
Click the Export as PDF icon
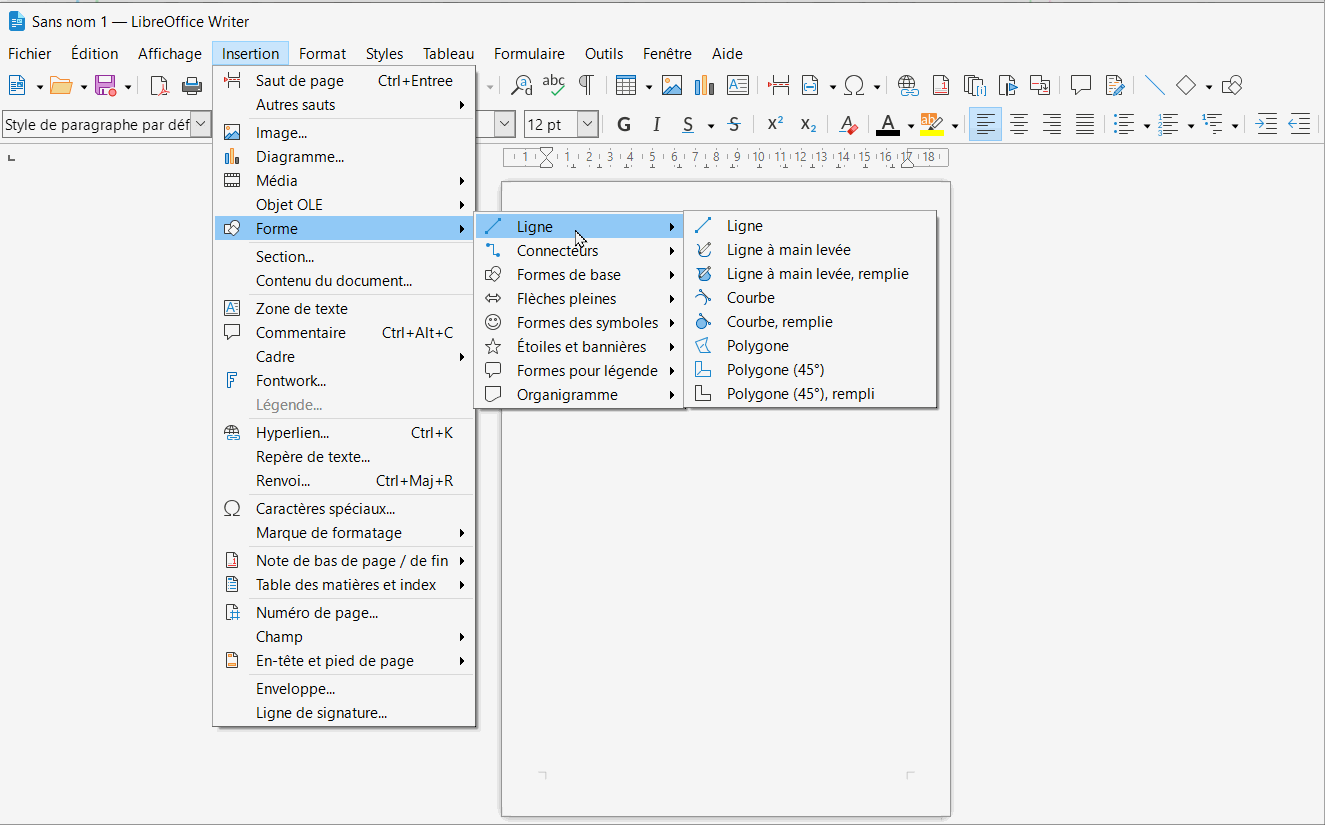click(x=159, y=86)
